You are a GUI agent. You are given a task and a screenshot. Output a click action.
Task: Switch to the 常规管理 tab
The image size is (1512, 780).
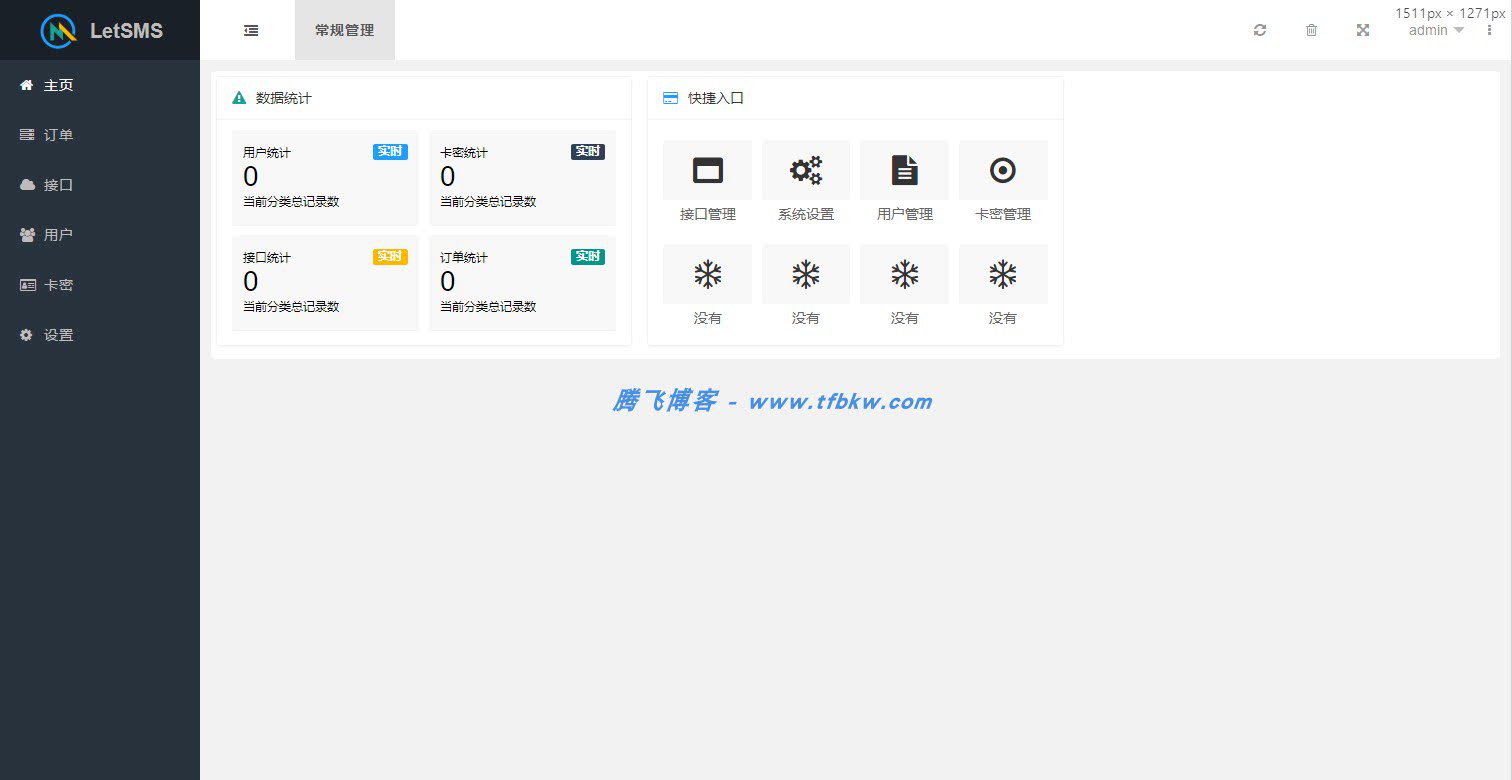pos(344,30)
